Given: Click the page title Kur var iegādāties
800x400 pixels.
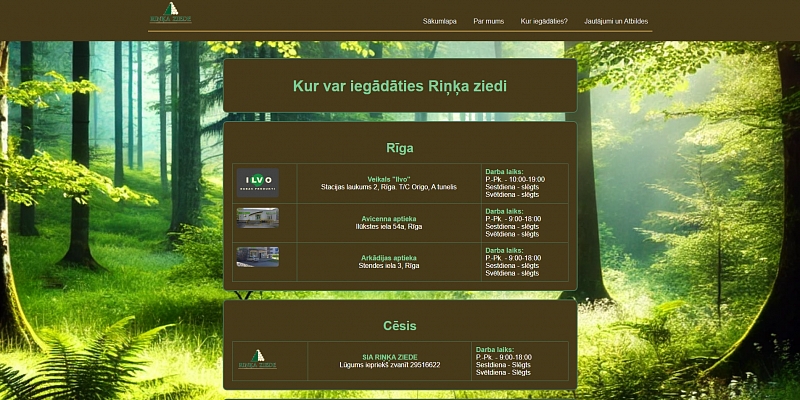Looking at the screenshot, I should click(x=400, y=86).
